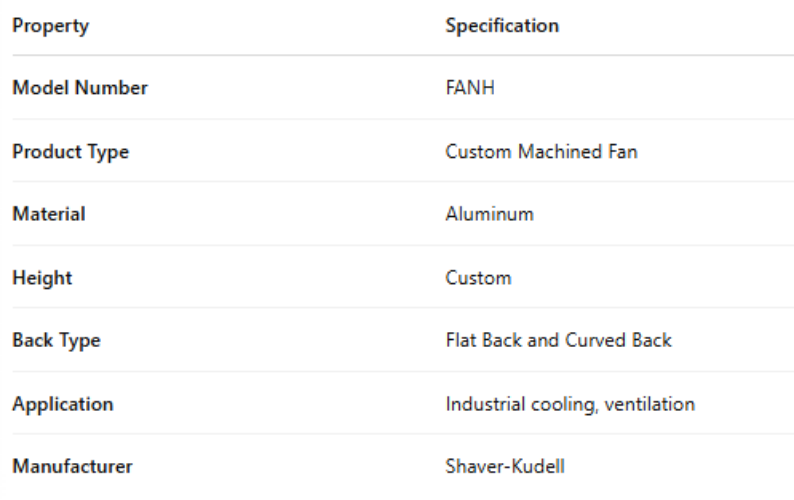Image resolution: width=794 pixels, height=500 pixels.
Task: Select the Height row label
Action: tap(40, 279)
